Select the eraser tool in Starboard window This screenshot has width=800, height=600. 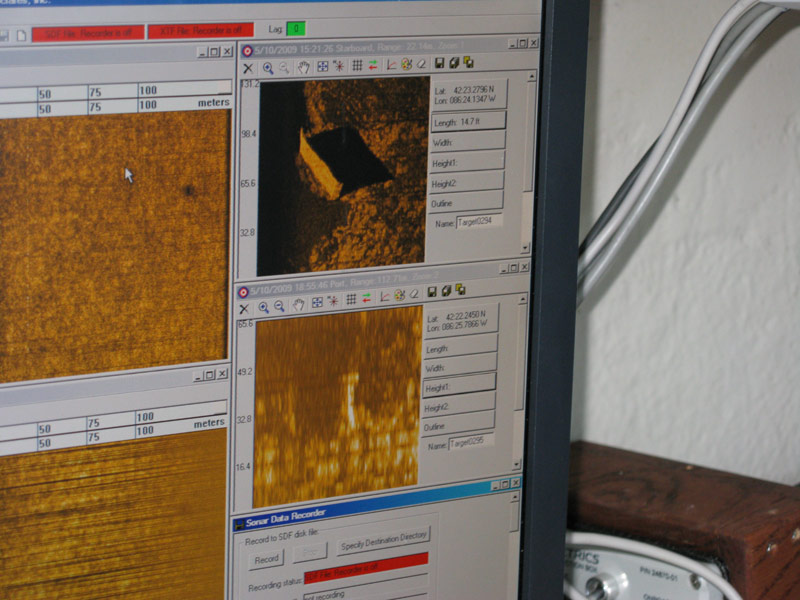click(421, 64)
